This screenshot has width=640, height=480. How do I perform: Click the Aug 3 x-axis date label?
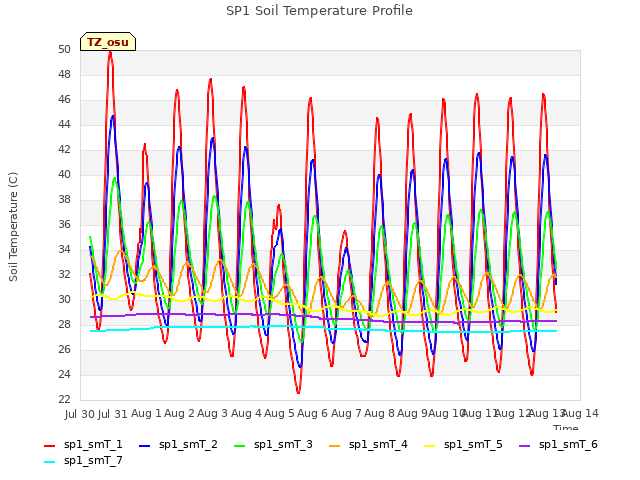pyautogui.click(x=213, y=413)
